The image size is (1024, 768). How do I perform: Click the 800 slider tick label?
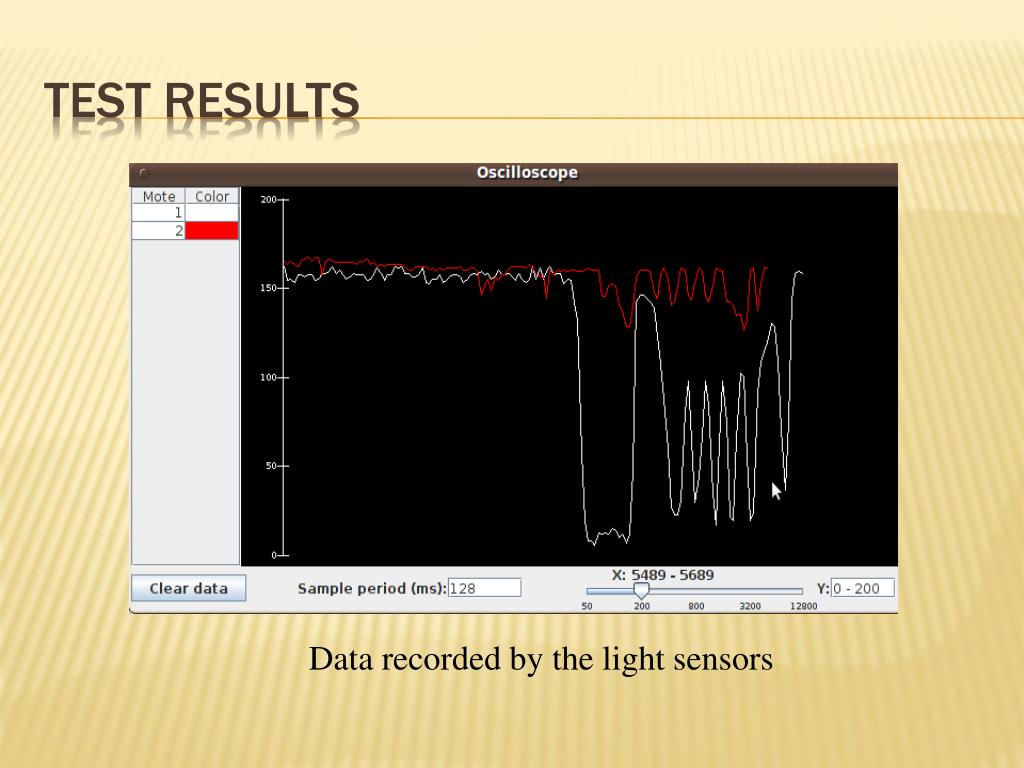696,606
